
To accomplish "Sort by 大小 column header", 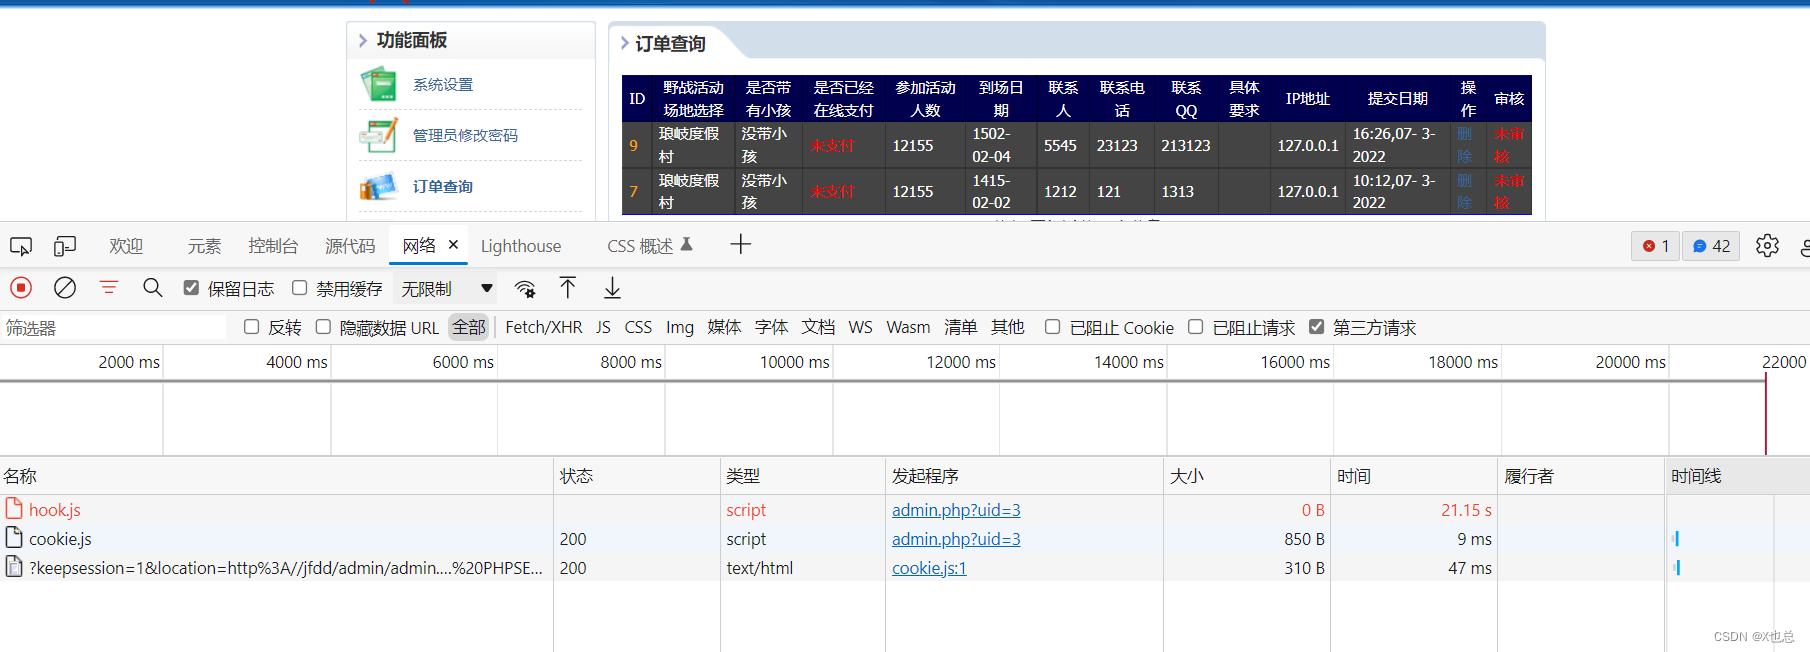I will (1246, 476).
